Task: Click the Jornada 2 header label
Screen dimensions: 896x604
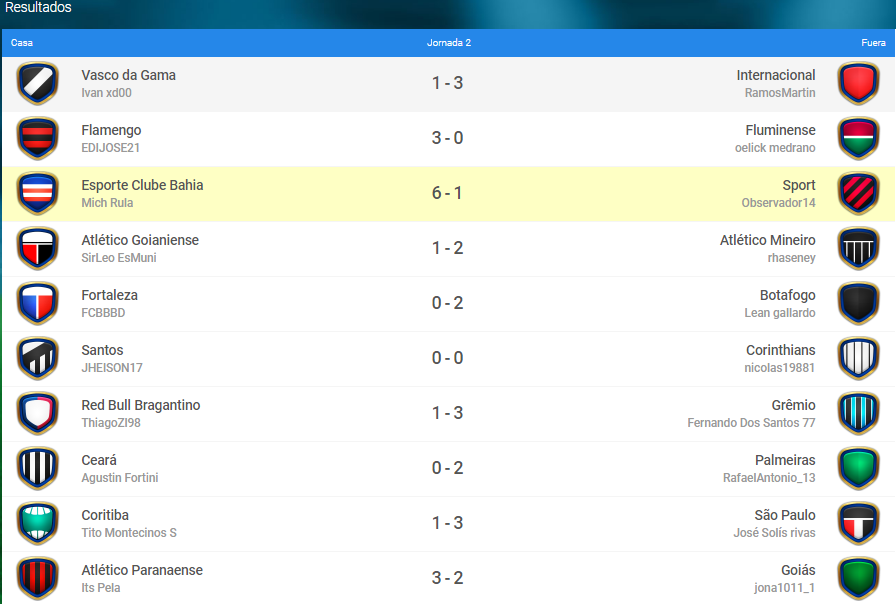Action: (x=449, y=43)
